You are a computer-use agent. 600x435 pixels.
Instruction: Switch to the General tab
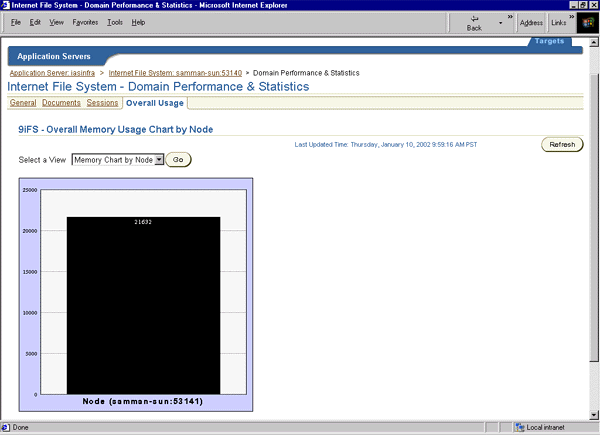click(x=23, y=103)
